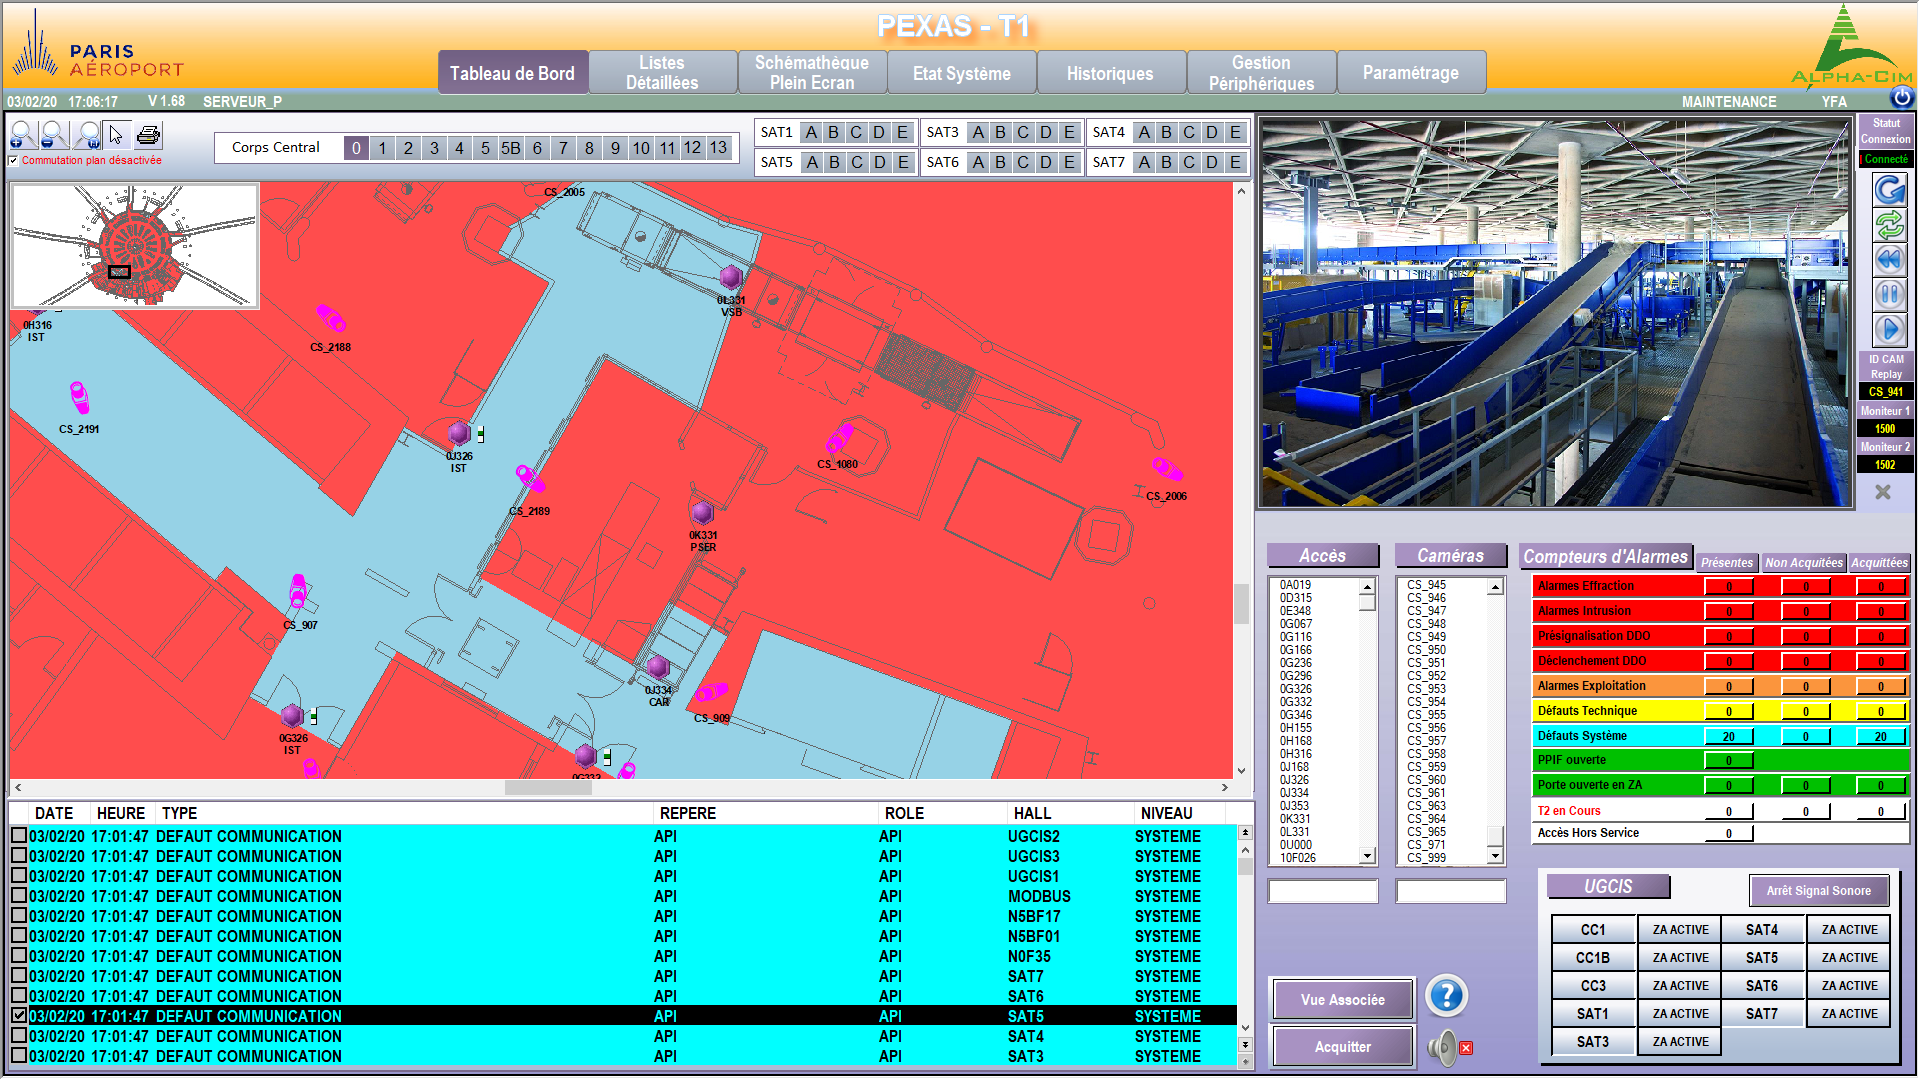Click the zoom in magnifier icon
This screenshot has height=1080, width=1920.
pyautogui.click(x=22, y=134)
